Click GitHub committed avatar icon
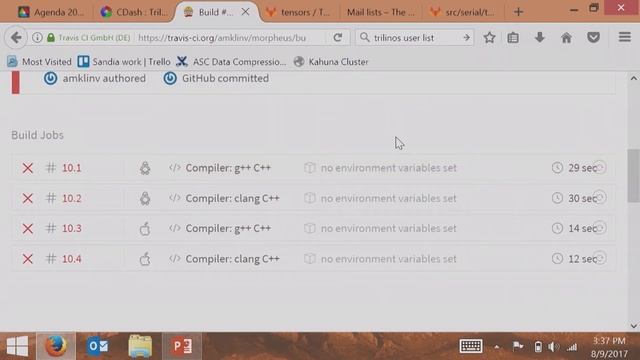Screen dimensions: 640x360 170,78
